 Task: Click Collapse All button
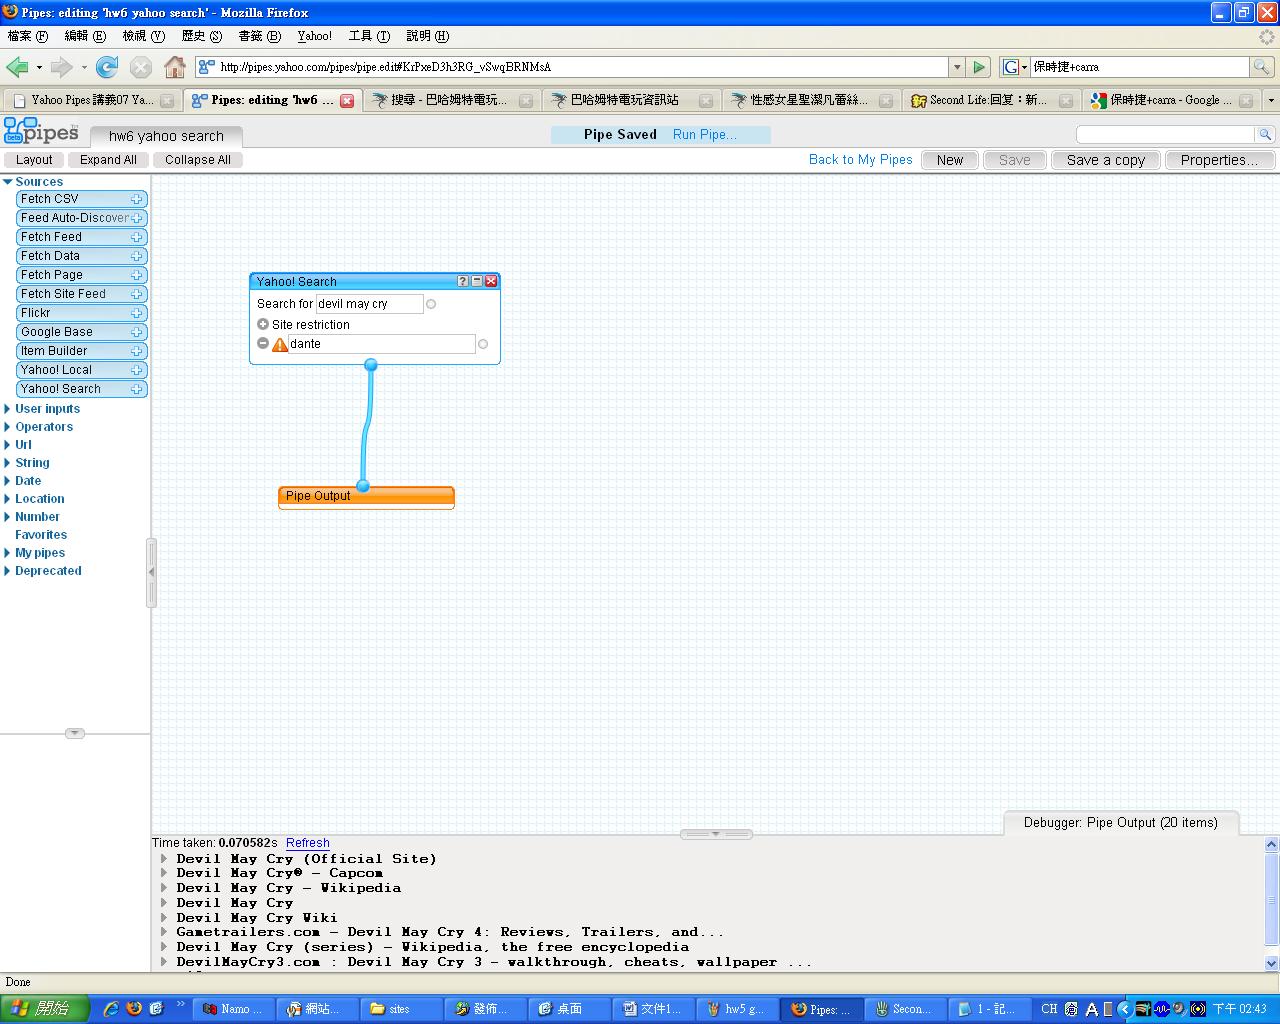pyautogui.click(x=198, y=160)
